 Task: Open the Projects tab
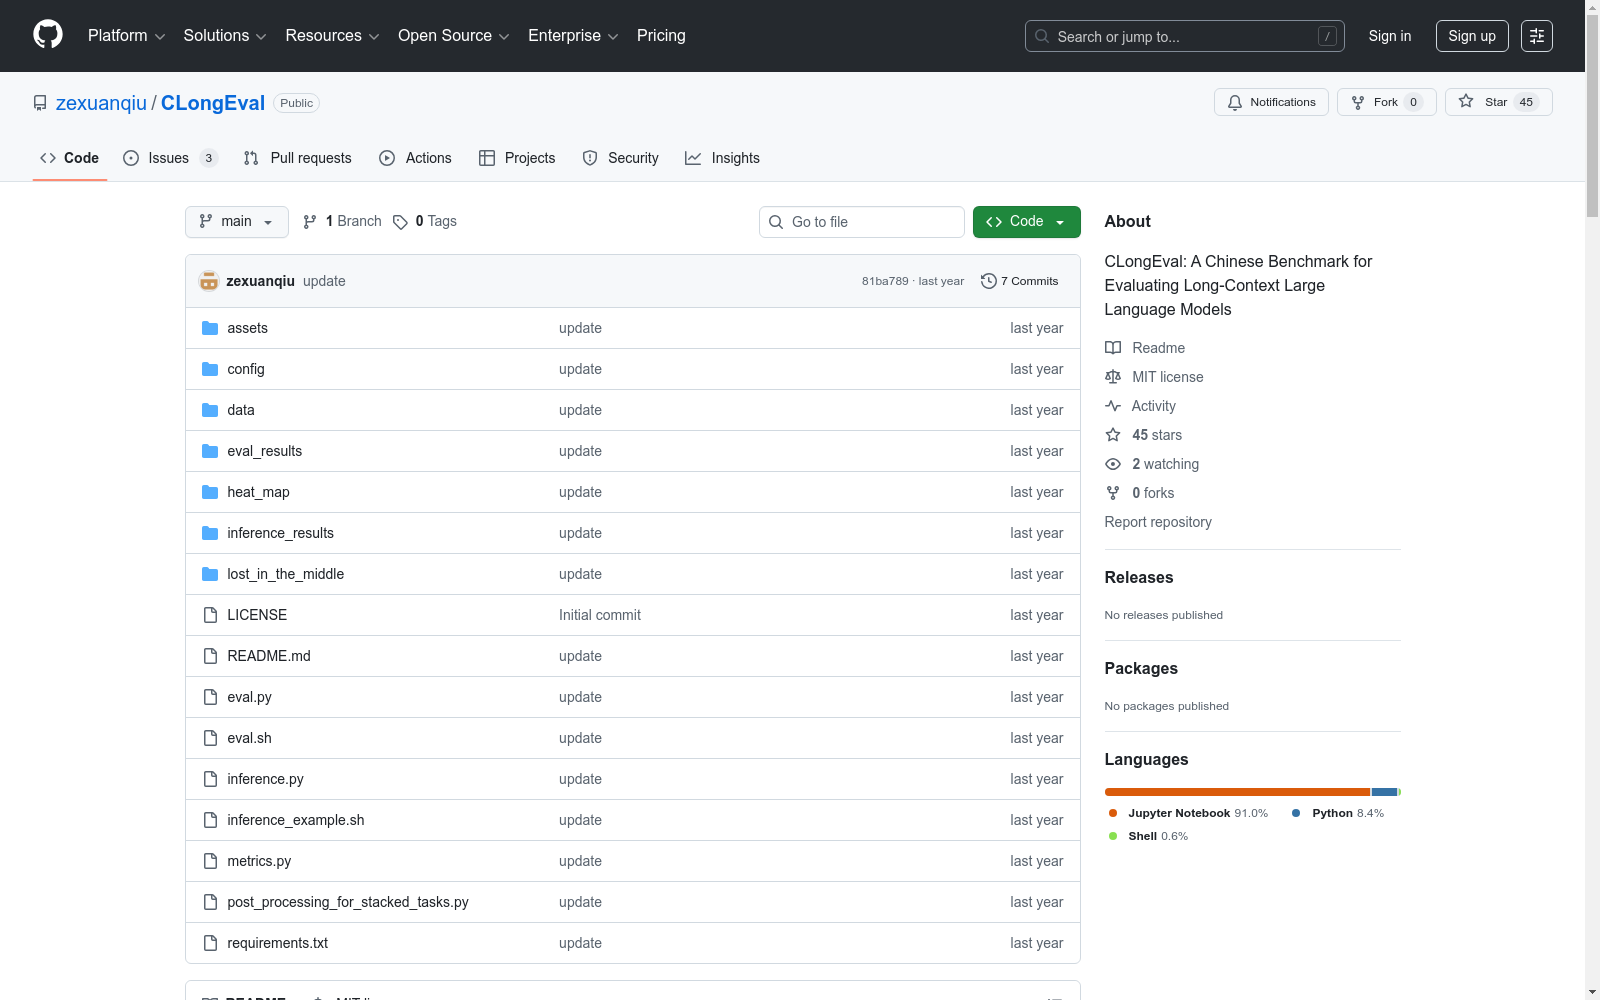pos(517,158)
